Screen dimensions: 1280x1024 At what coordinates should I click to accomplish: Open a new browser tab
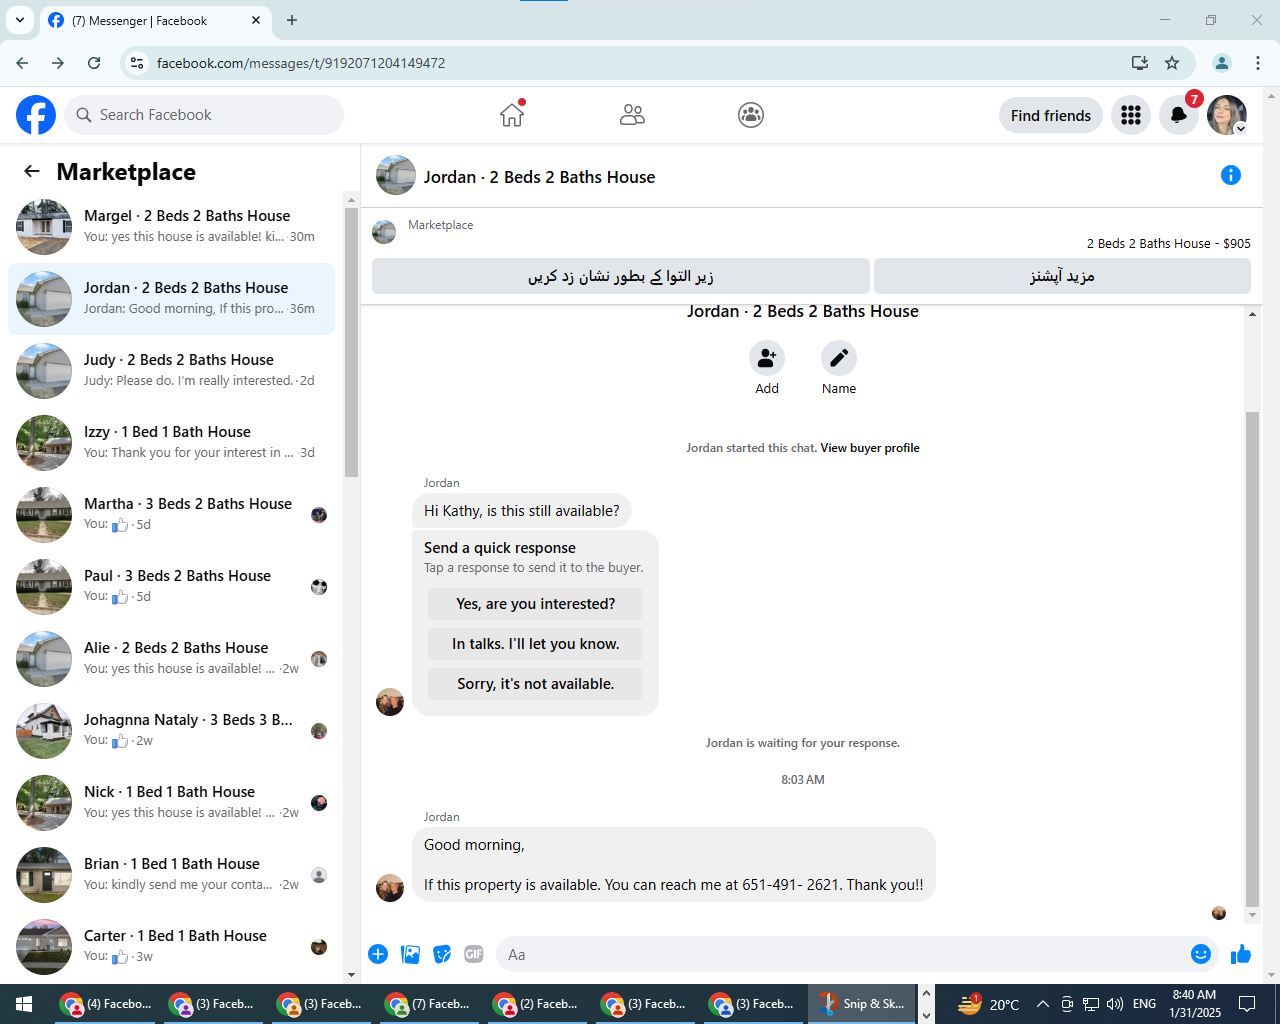click(x=292, y=20)
